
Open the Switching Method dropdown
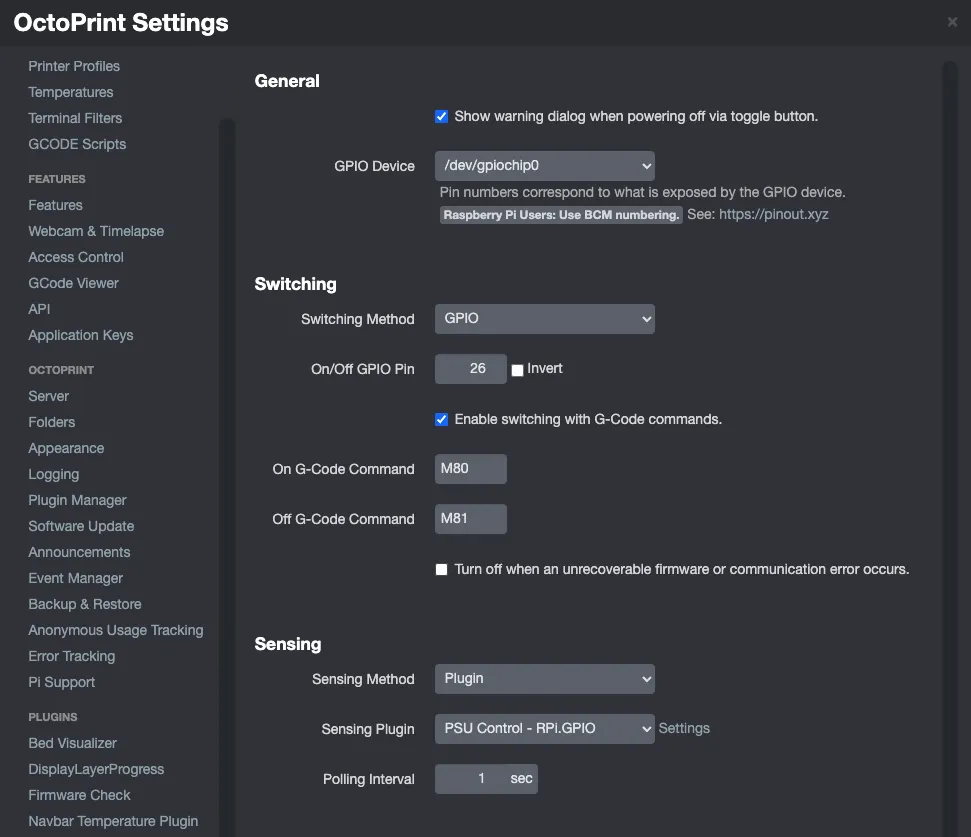(544, 318)
